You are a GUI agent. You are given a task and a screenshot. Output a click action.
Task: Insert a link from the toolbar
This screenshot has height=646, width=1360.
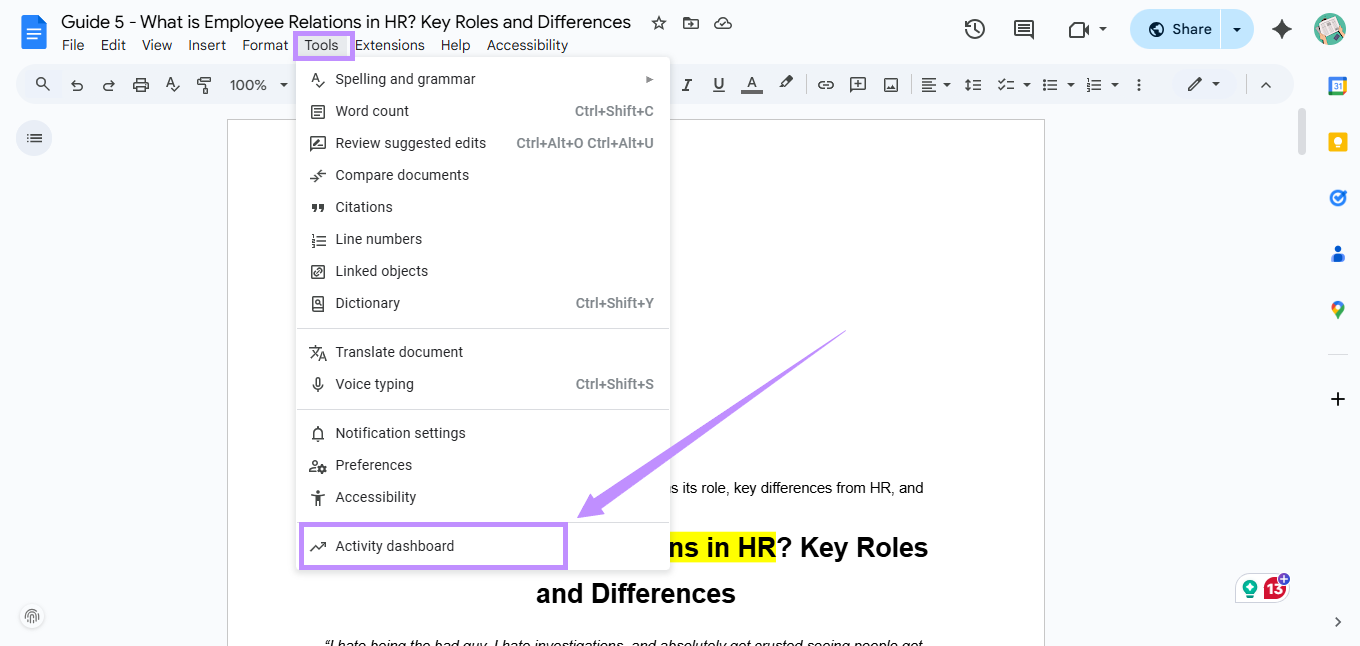[x=826, y=84]
